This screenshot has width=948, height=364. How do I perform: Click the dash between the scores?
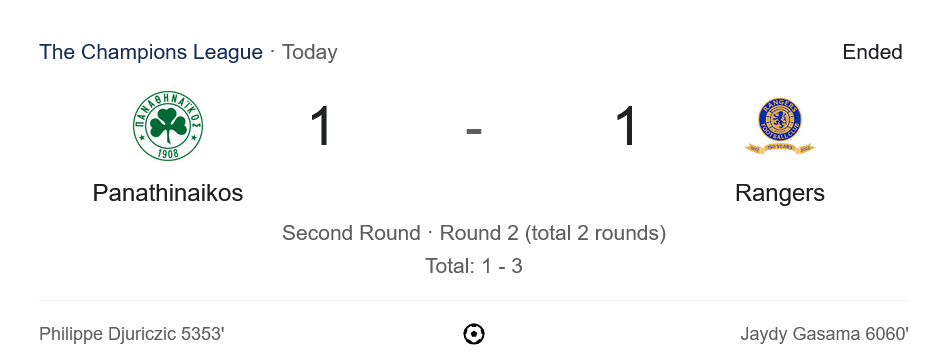pos(474,130)
